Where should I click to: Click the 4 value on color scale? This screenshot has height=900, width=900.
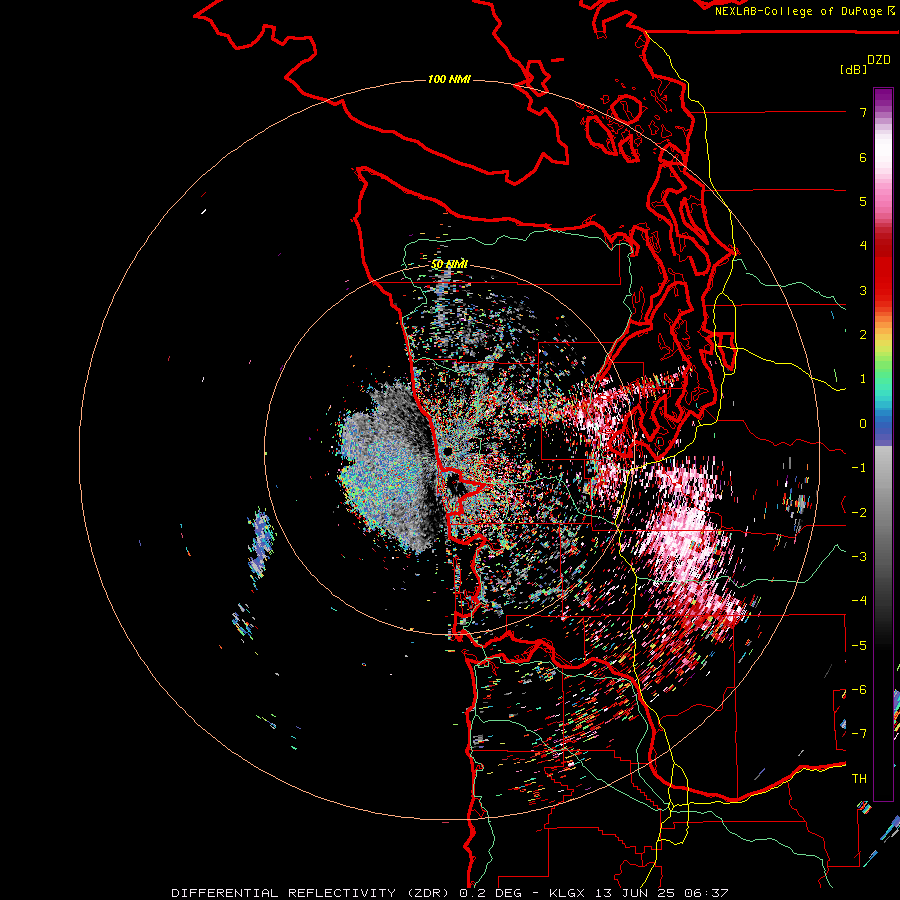(x=863, y=246)
